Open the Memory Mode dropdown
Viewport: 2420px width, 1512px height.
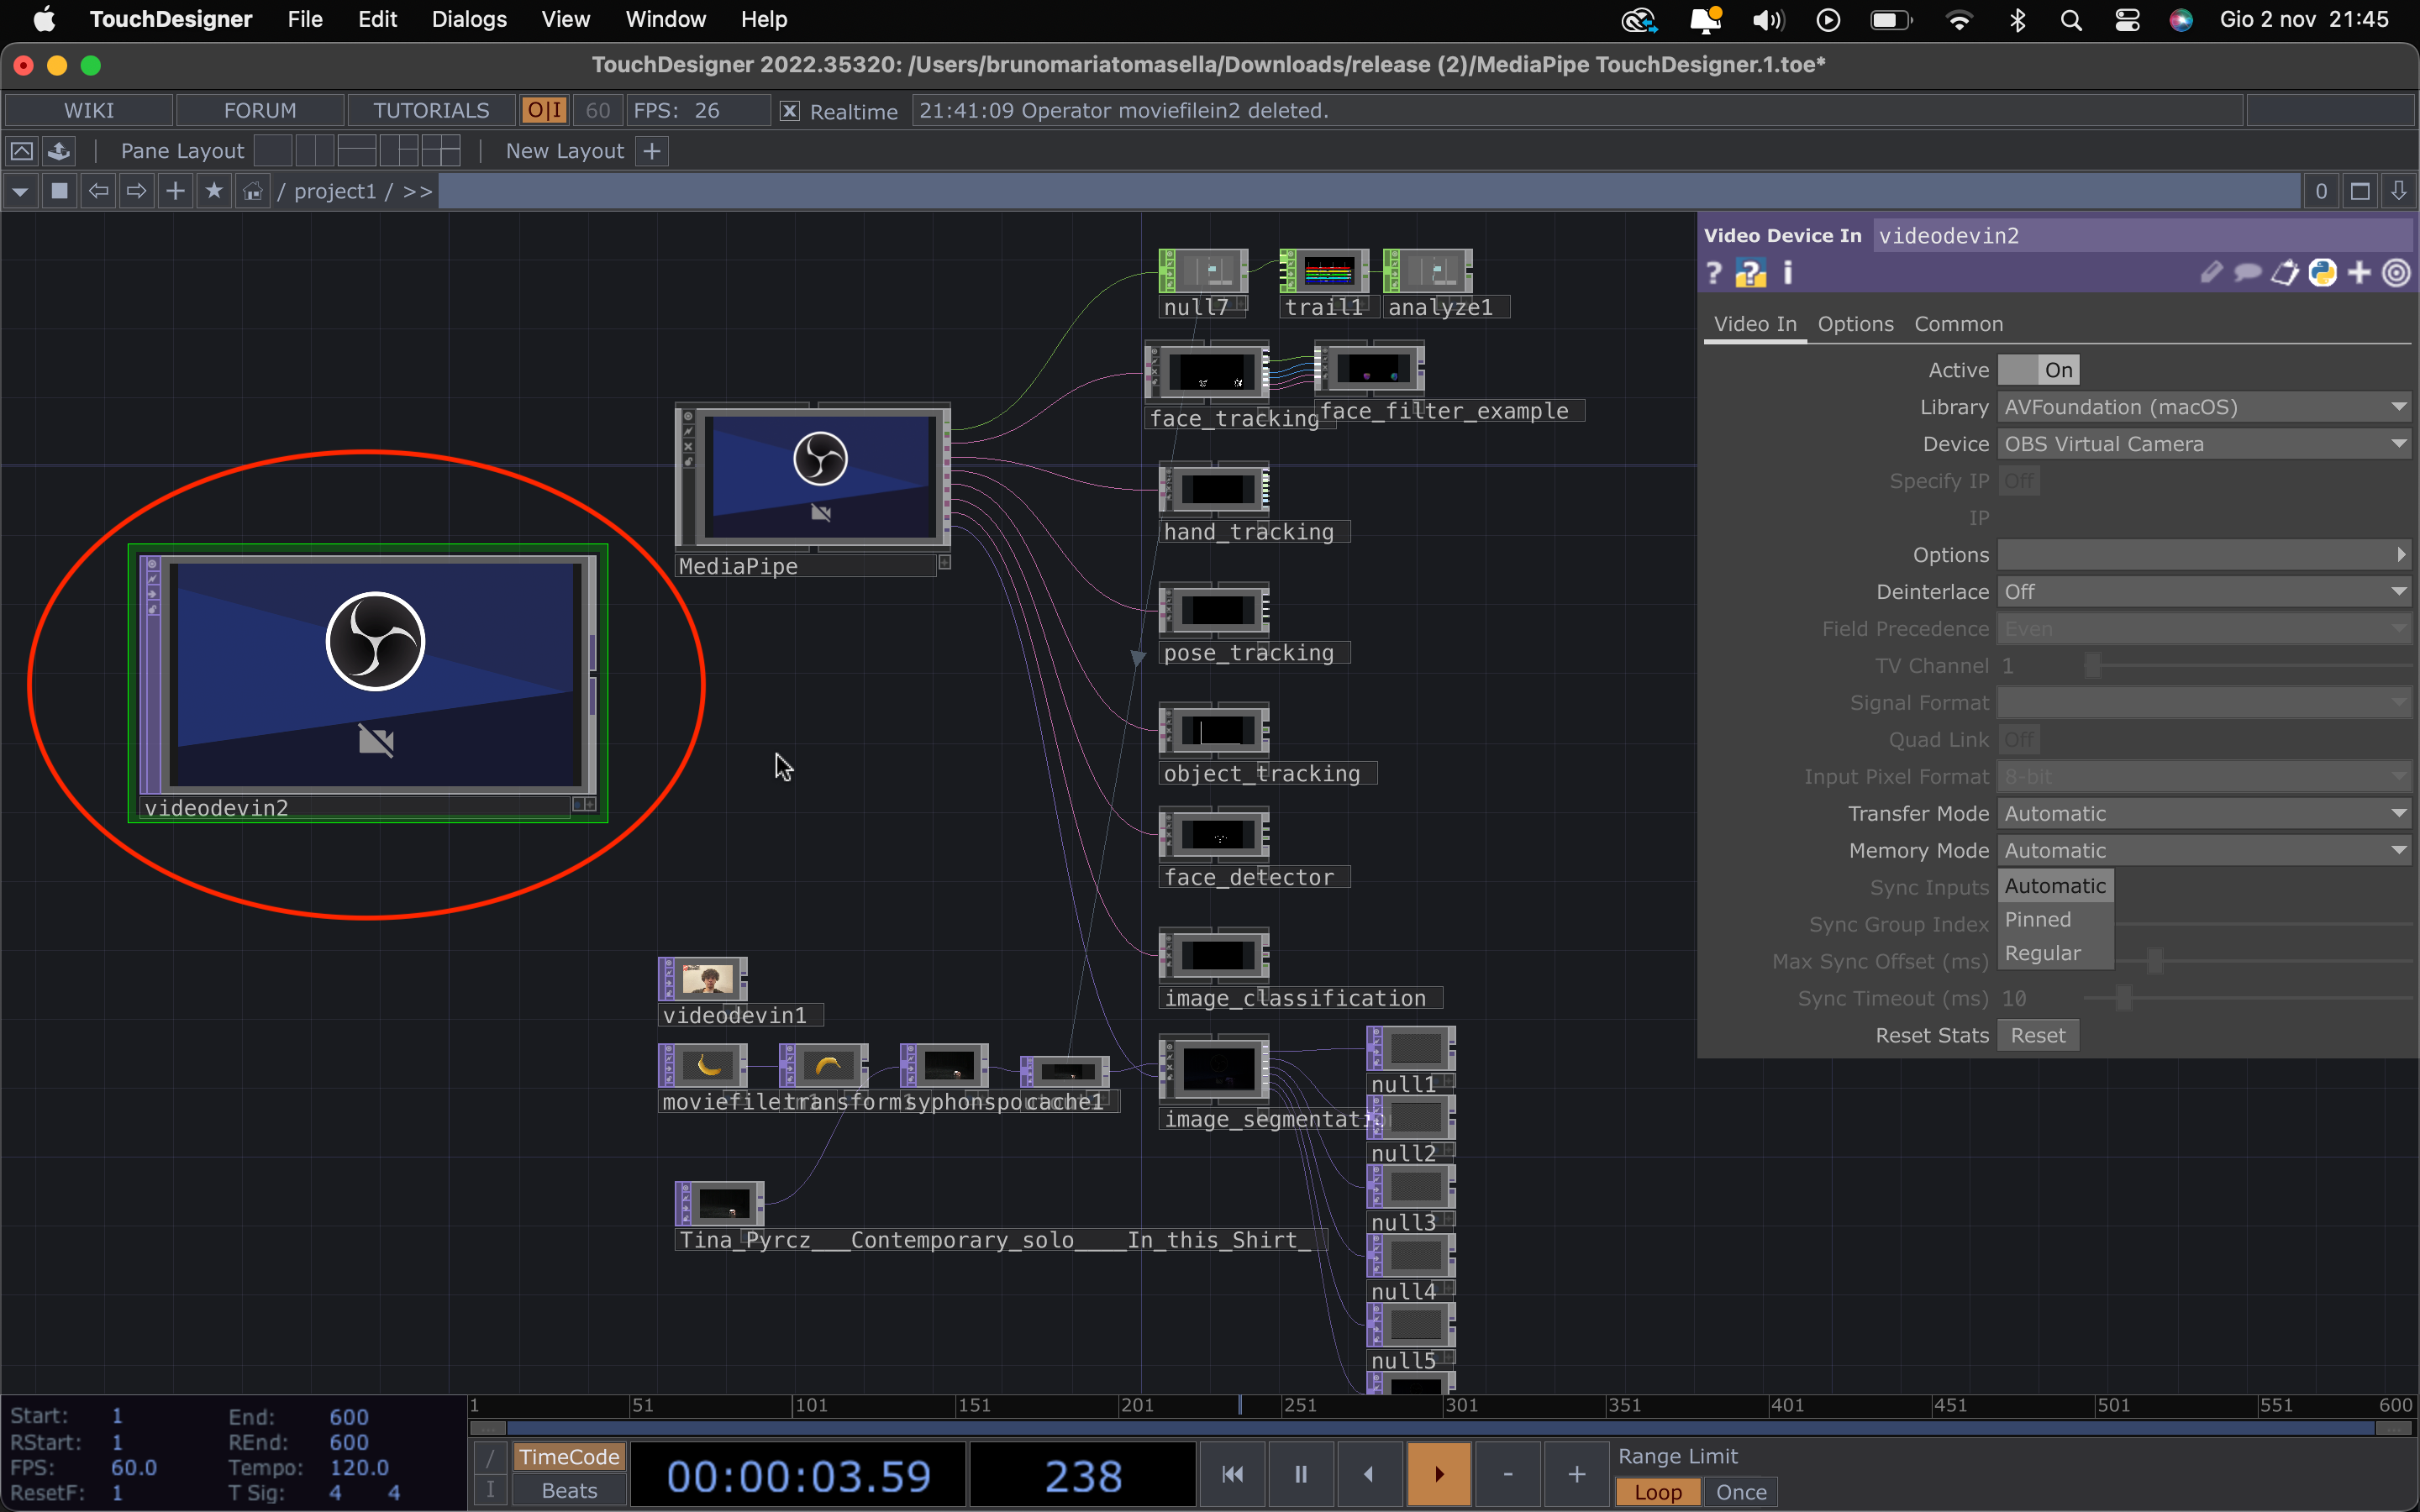click(2204, 851)
